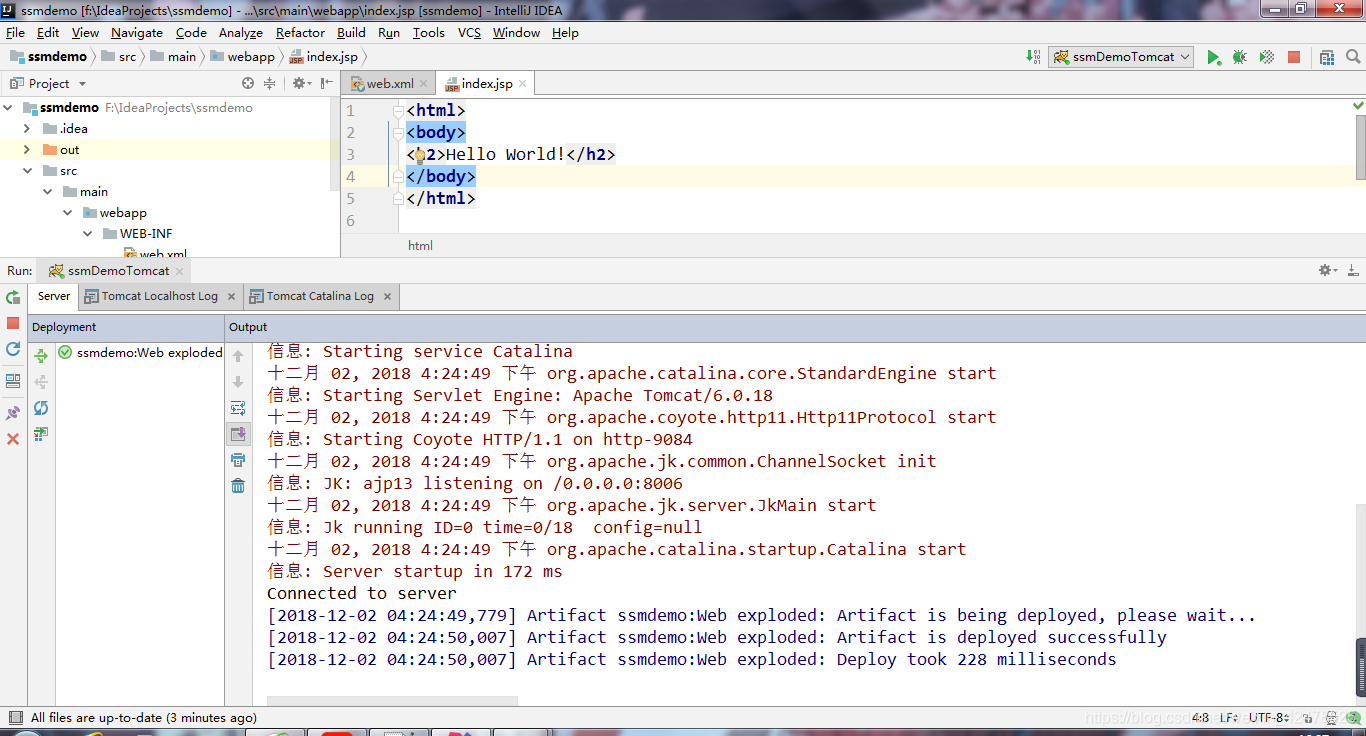
Task: Close Run panel with red X icon
Action: coord(13,439)
